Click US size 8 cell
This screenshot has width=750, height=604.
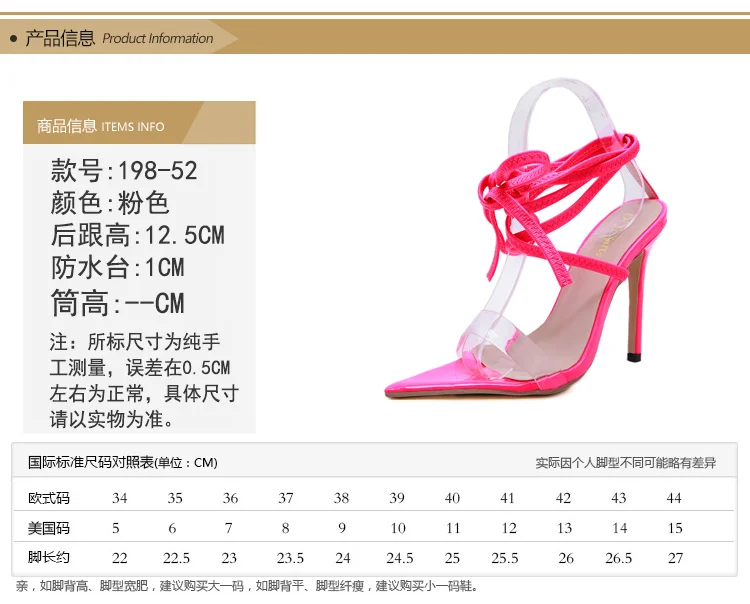pyautogui.click(x=286, y=528)
